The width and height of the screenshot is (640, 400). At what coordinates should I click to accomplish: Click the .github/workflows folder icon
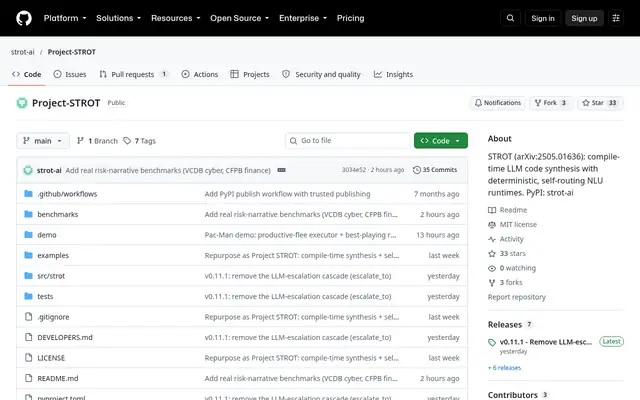28,193
